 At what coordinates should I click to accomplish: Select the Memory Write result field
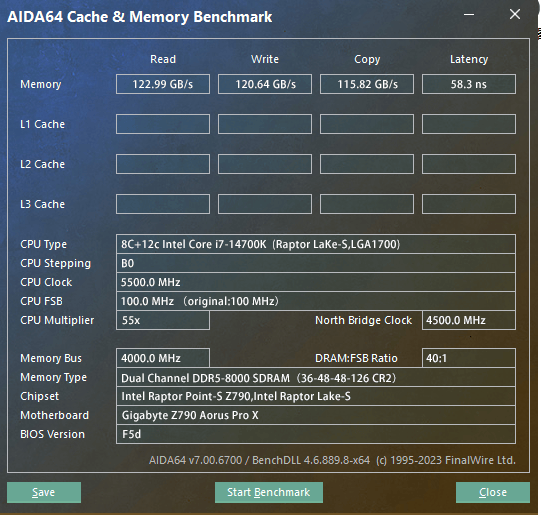click(x=265, y=84)
